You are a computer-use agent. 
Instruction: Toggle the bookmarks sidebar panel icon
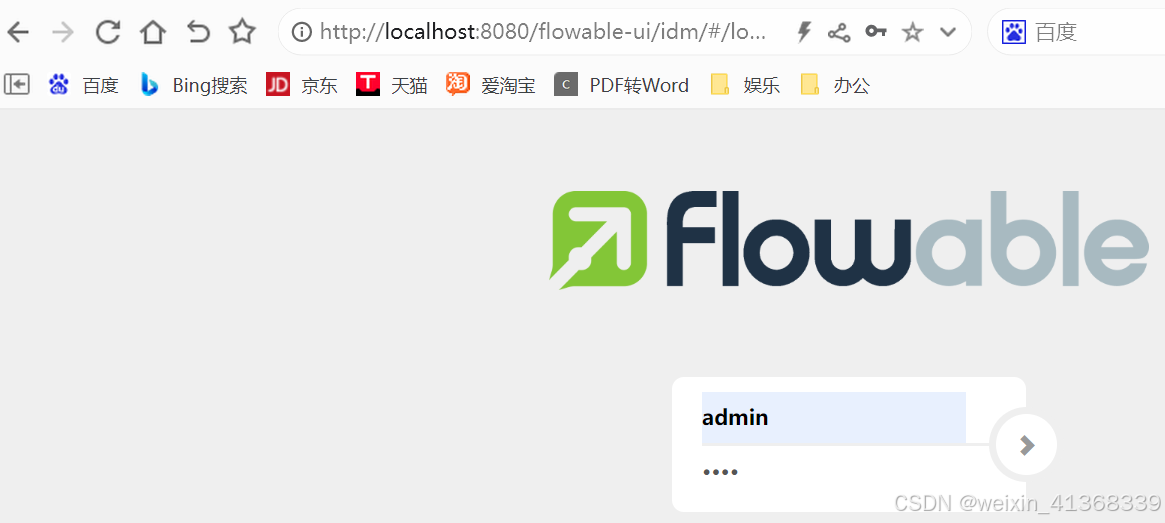16,85
